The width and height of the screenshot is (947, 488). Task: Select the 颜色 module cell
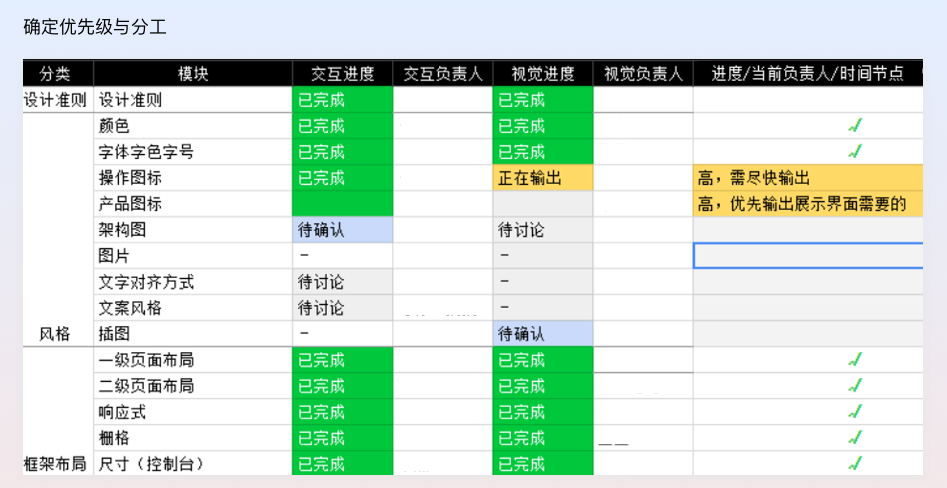coord(193,126)
